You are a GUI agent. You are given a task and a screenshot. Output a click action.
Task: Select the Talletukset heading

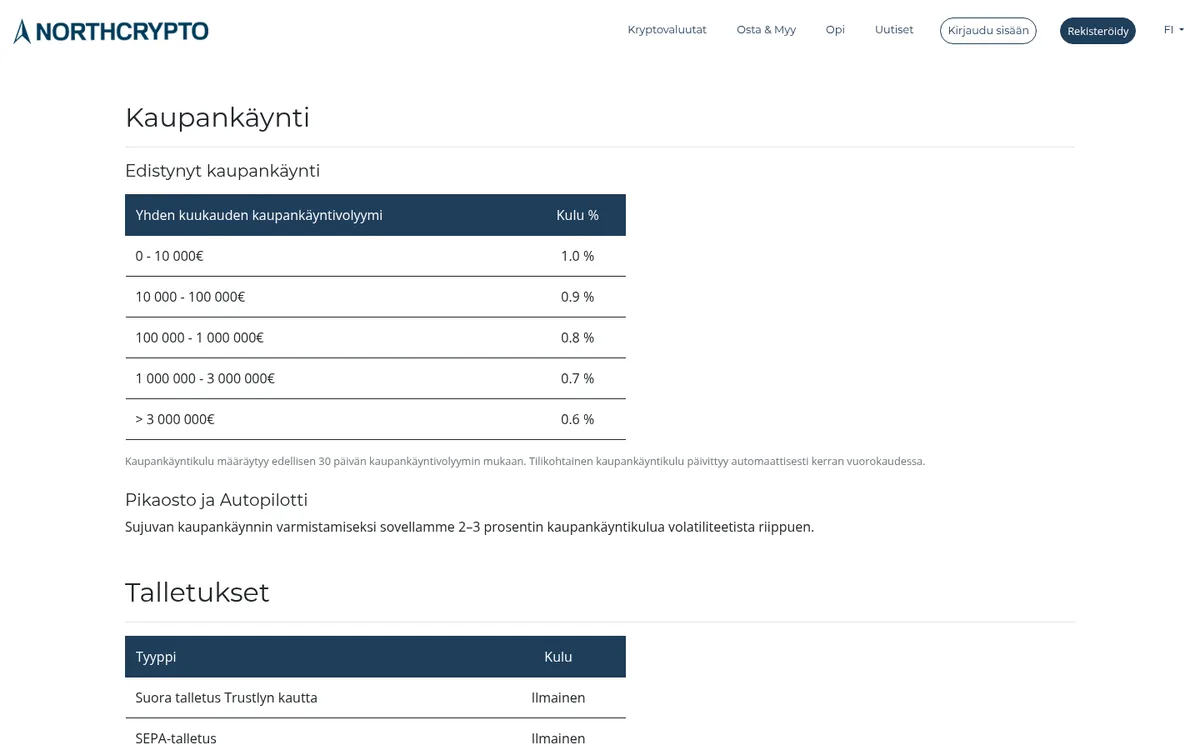click(197, 592)
